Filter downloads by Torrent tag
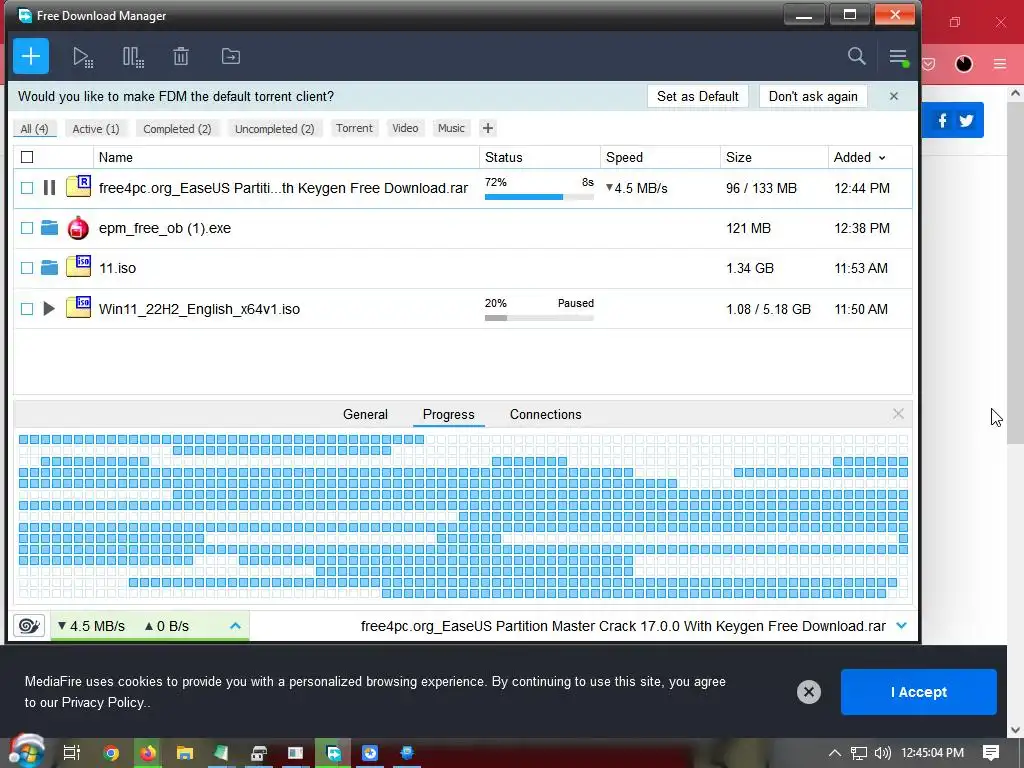The width and height of the screenshot is (1024, 768). [x=354, y=128]
